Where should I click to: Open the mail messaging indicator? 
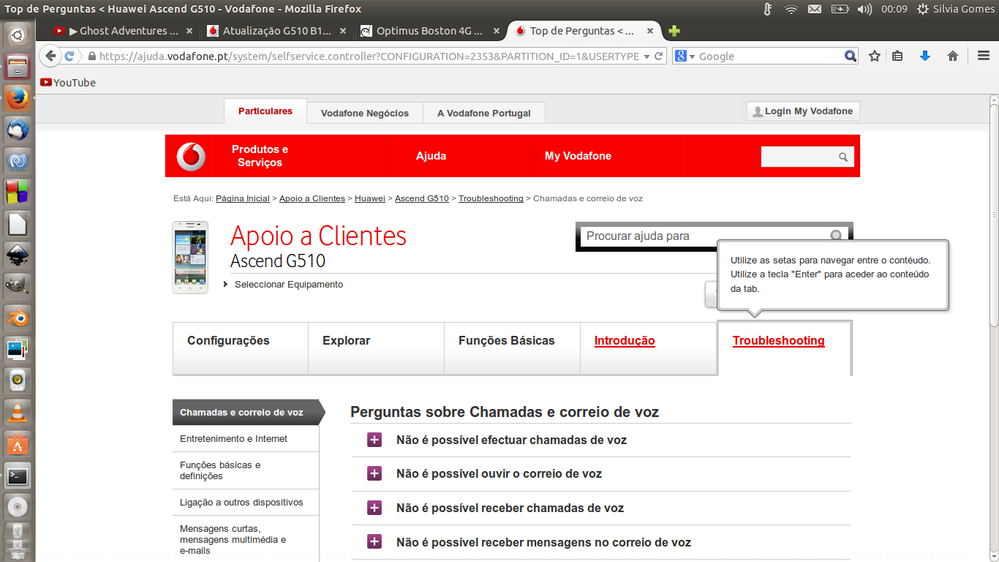[814, 9]
